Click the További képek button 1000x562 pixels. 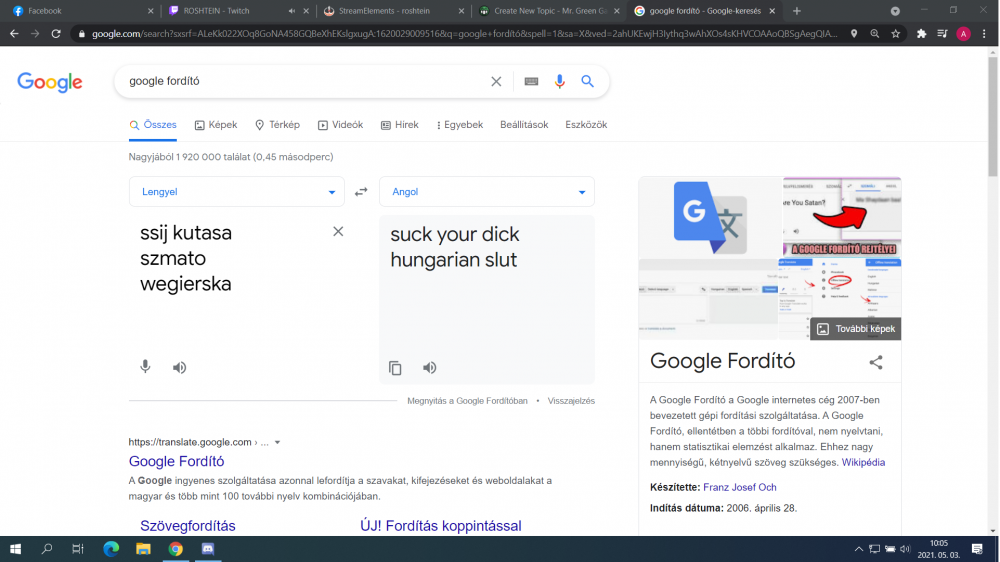click(x=856, y=329)
